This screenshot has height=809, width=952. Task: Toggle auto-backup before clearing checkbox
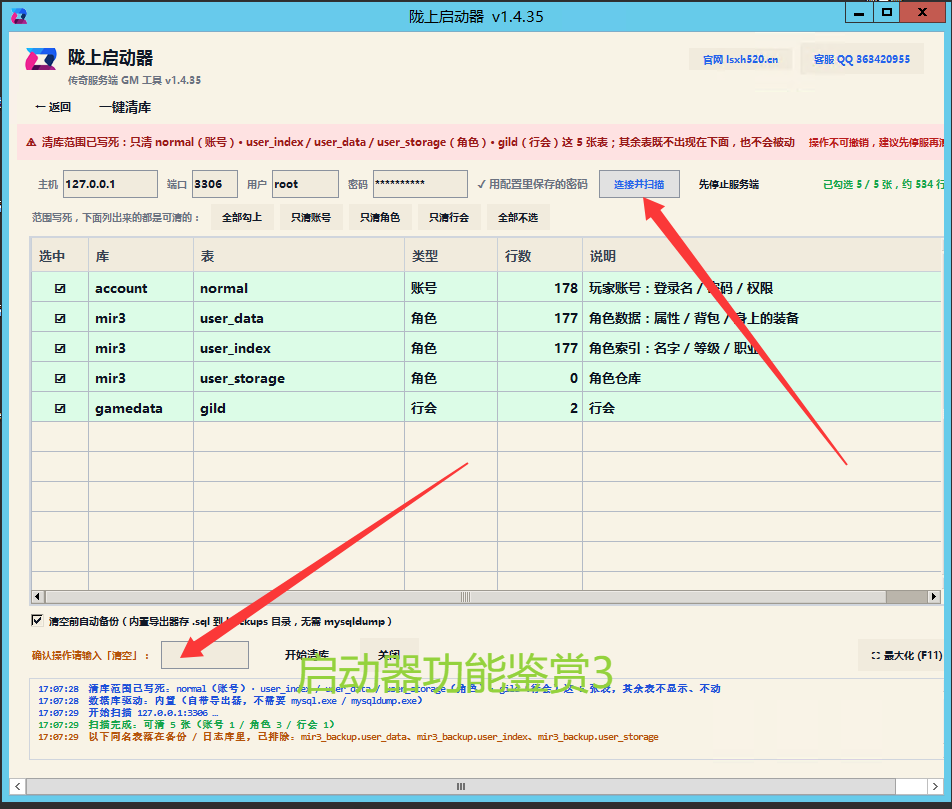pyautogui.click(x=37, y=621)
